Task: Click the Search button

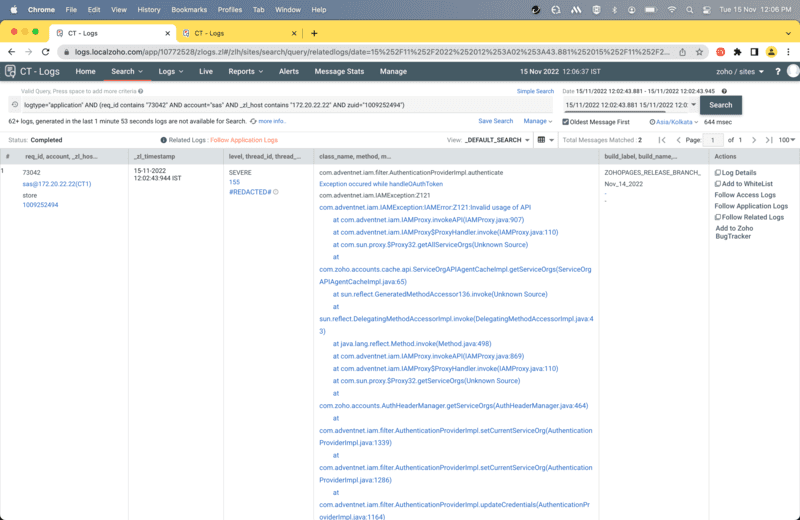Action: [720, 105]
